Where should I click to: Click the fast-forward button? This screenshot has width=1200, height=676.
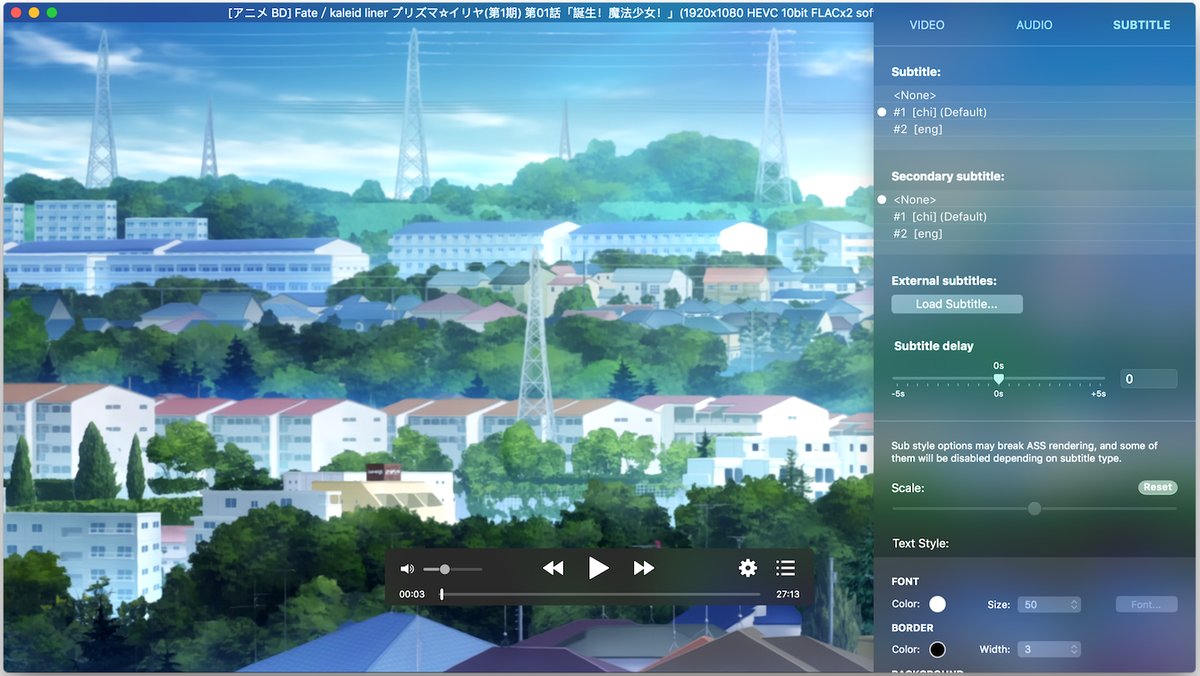pyautogui.click(x=644, y=568)
